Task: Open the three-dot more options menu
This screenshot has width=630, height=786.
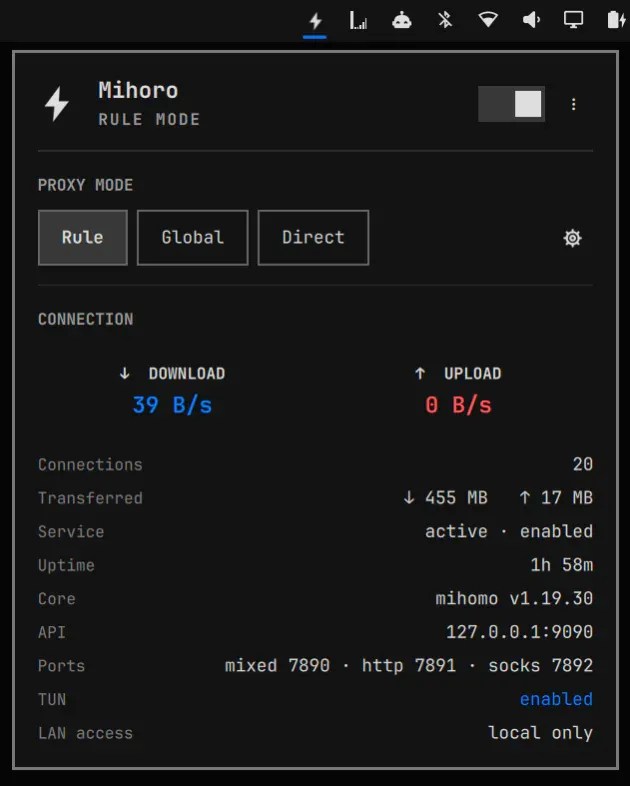Action: (x=574, y=104)
